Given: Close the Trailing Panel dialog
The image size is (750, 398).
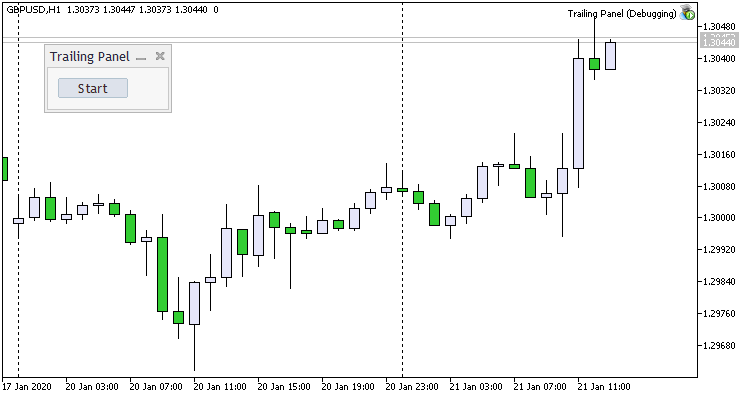Looking at the screenshot, I should (x=160, y=56).
